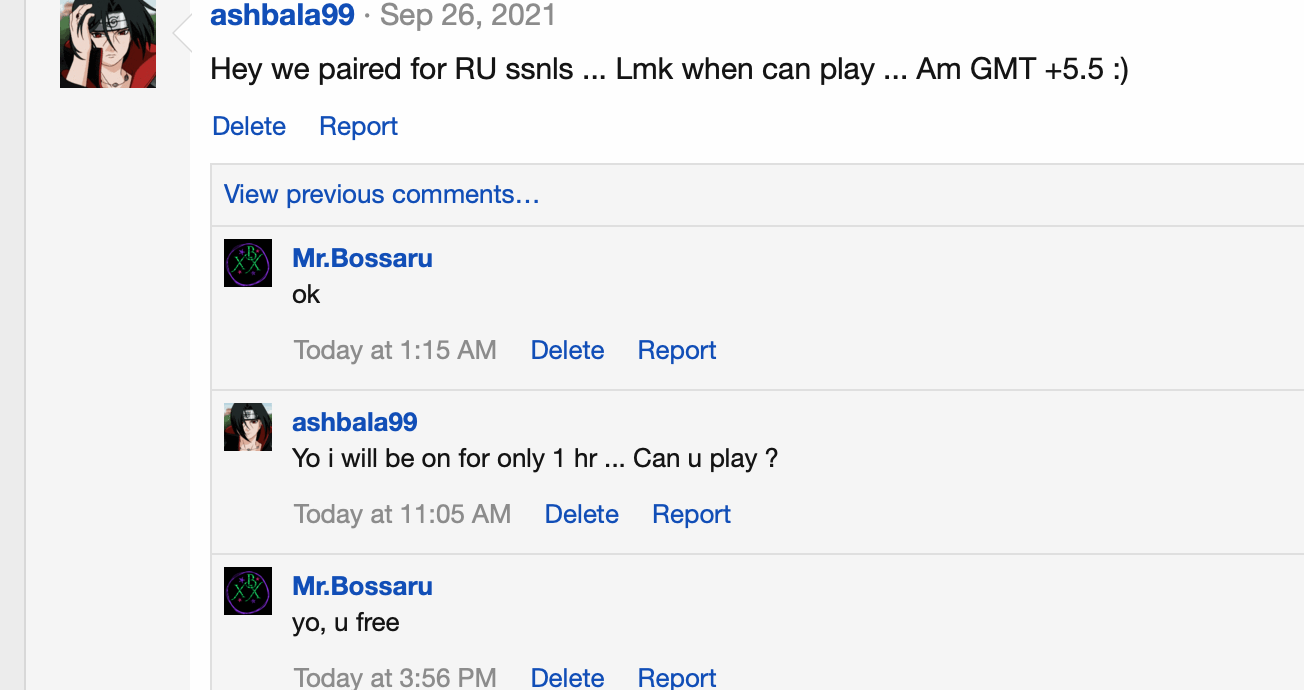Click the Today at 1:15 AM timestamp
The height and width of the screenshot is (690, 1304).
(395, 350)
